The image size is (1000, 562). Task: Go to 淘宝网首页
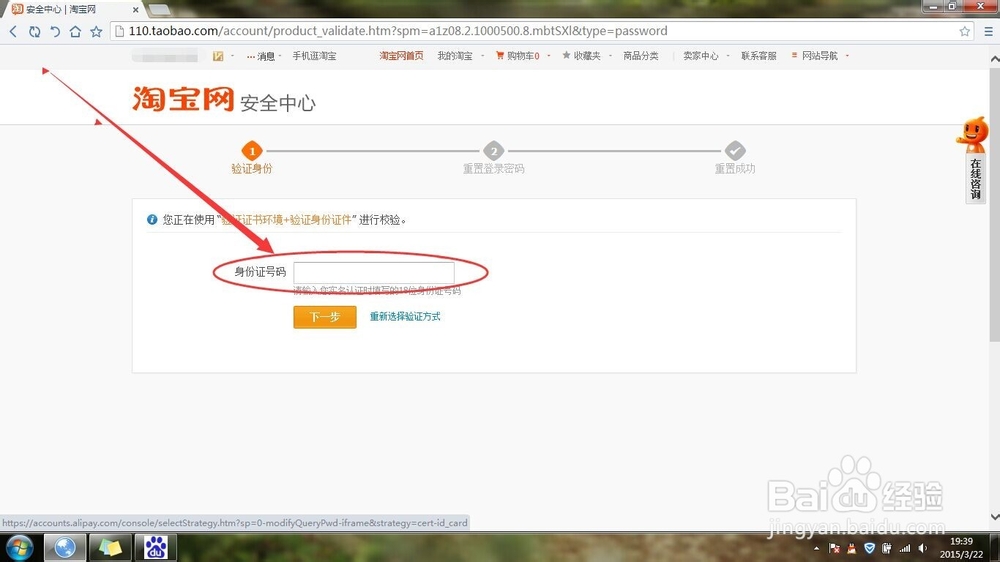pyautogui.click(x=401, y=56)
